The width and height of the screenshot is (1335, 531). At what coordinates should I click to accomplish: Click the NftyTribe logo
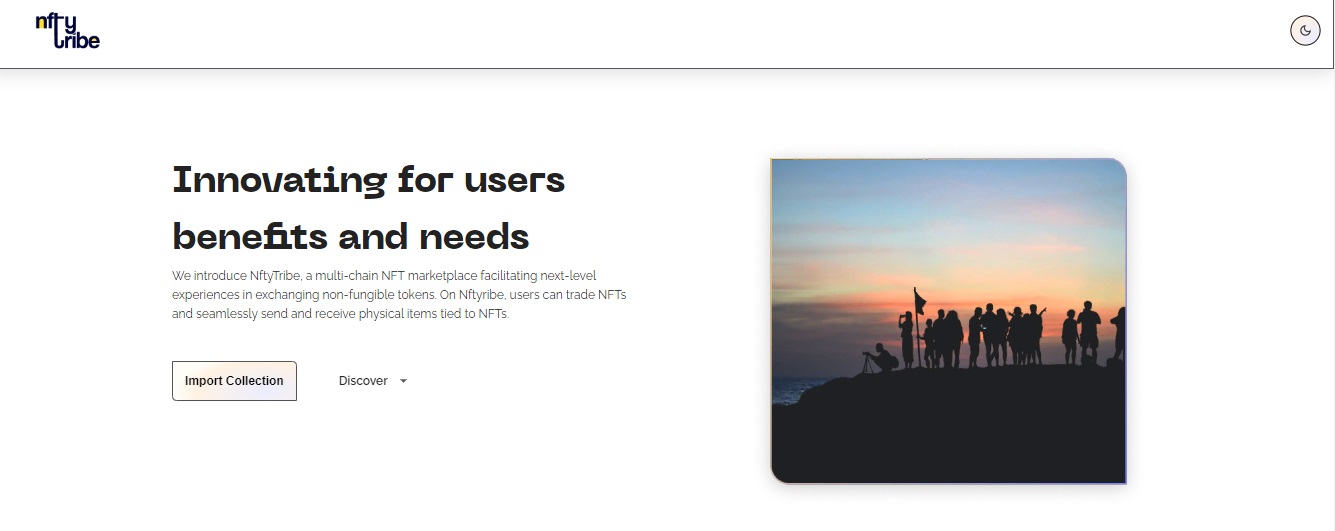[x=67, y=31]
